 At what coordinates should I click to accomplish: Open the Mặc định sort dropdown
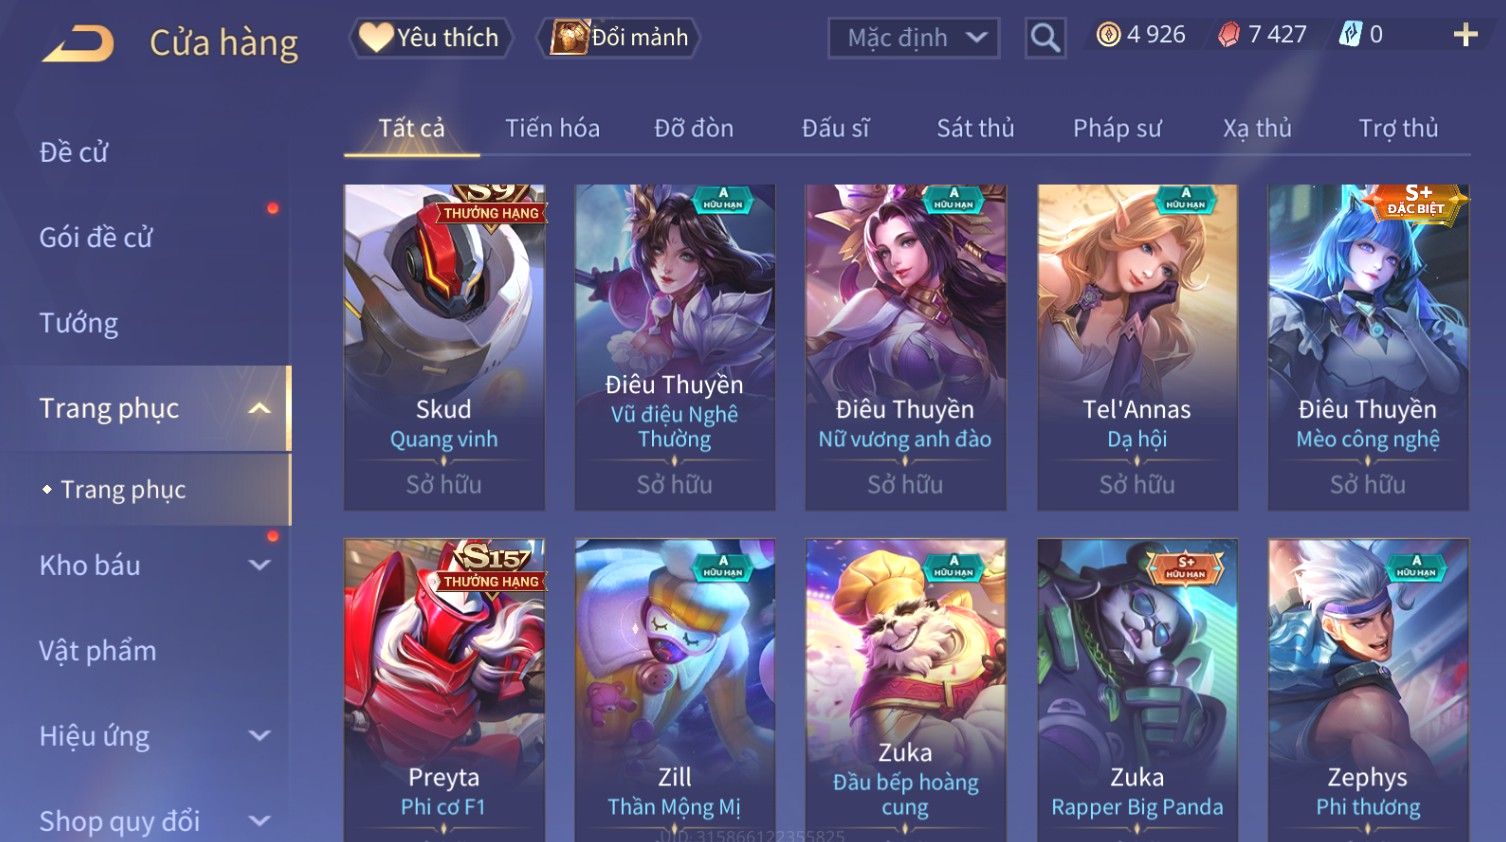pos(914,38)
